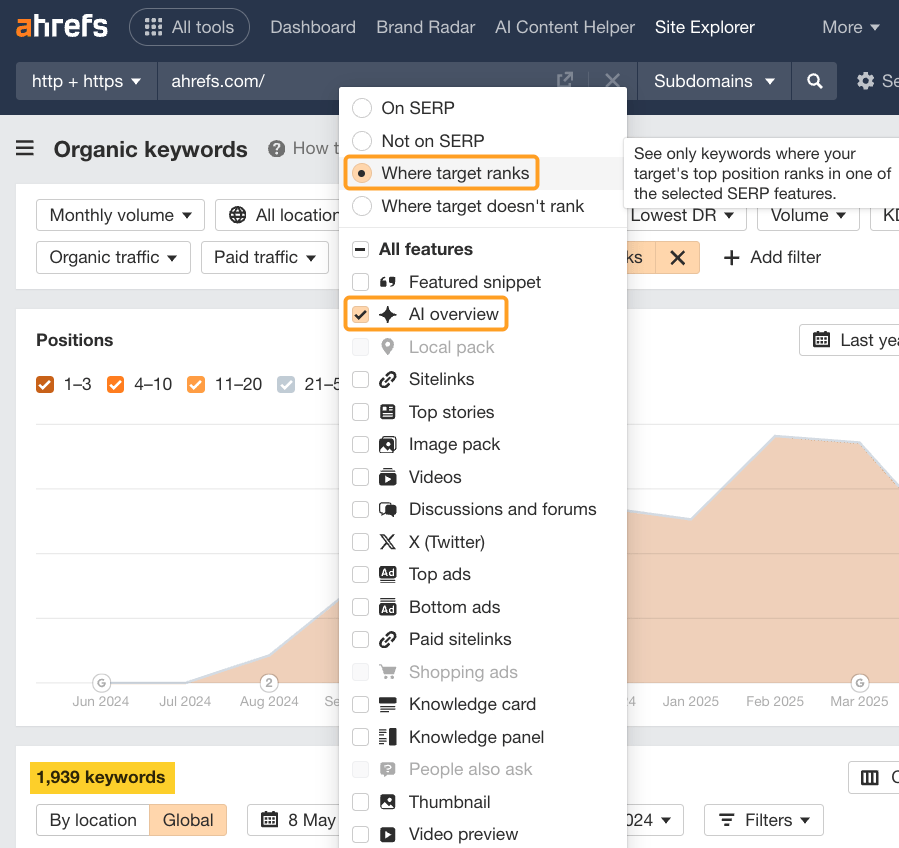Click the Add filter button
899x848 pixels.
(772, 258)
